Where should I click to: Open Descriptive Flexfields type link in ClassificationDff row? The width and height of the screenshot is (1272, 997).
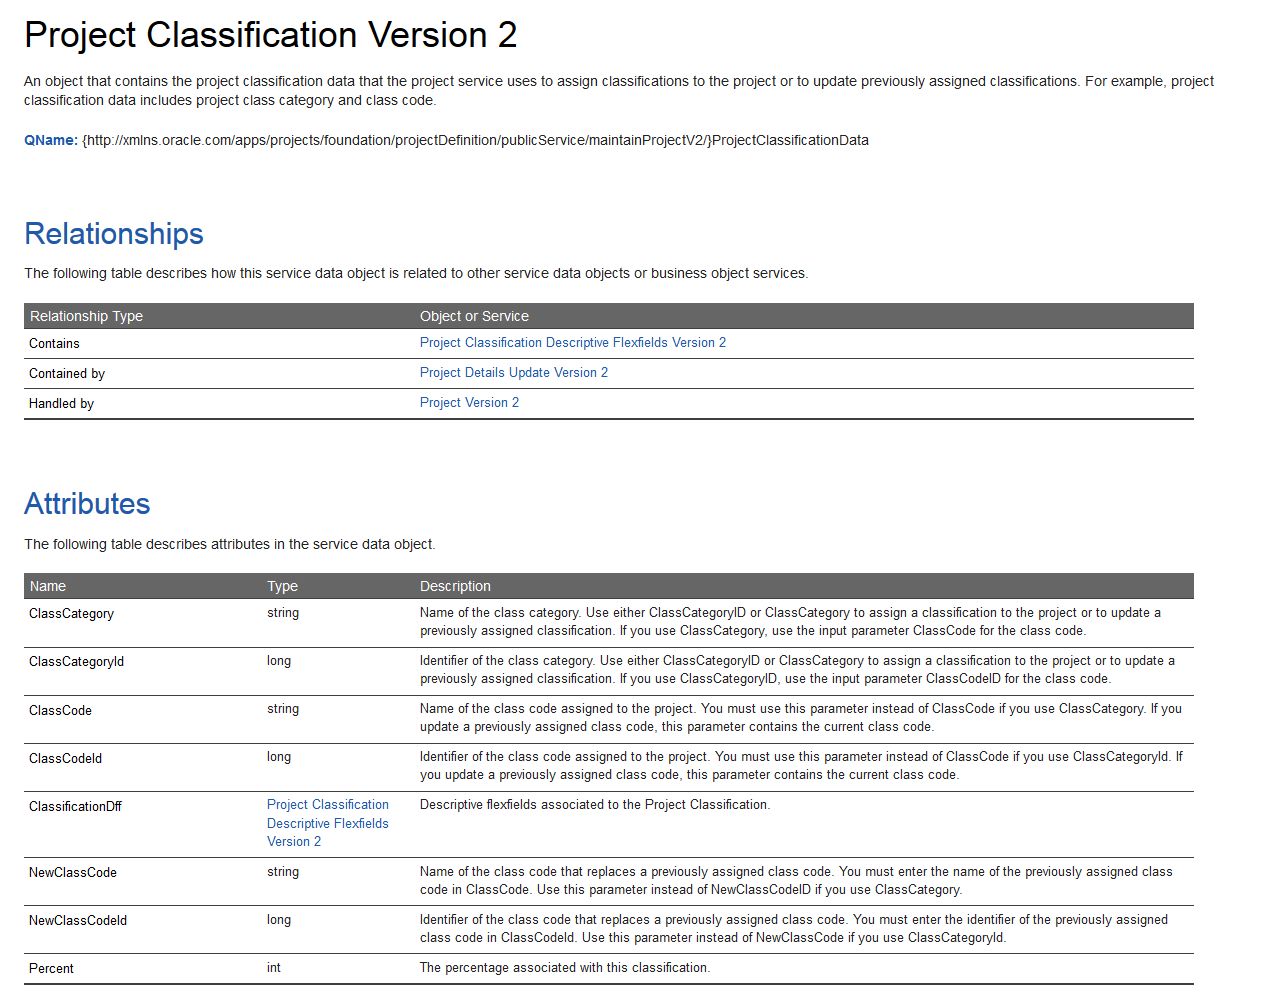click(x=328, y=823)
